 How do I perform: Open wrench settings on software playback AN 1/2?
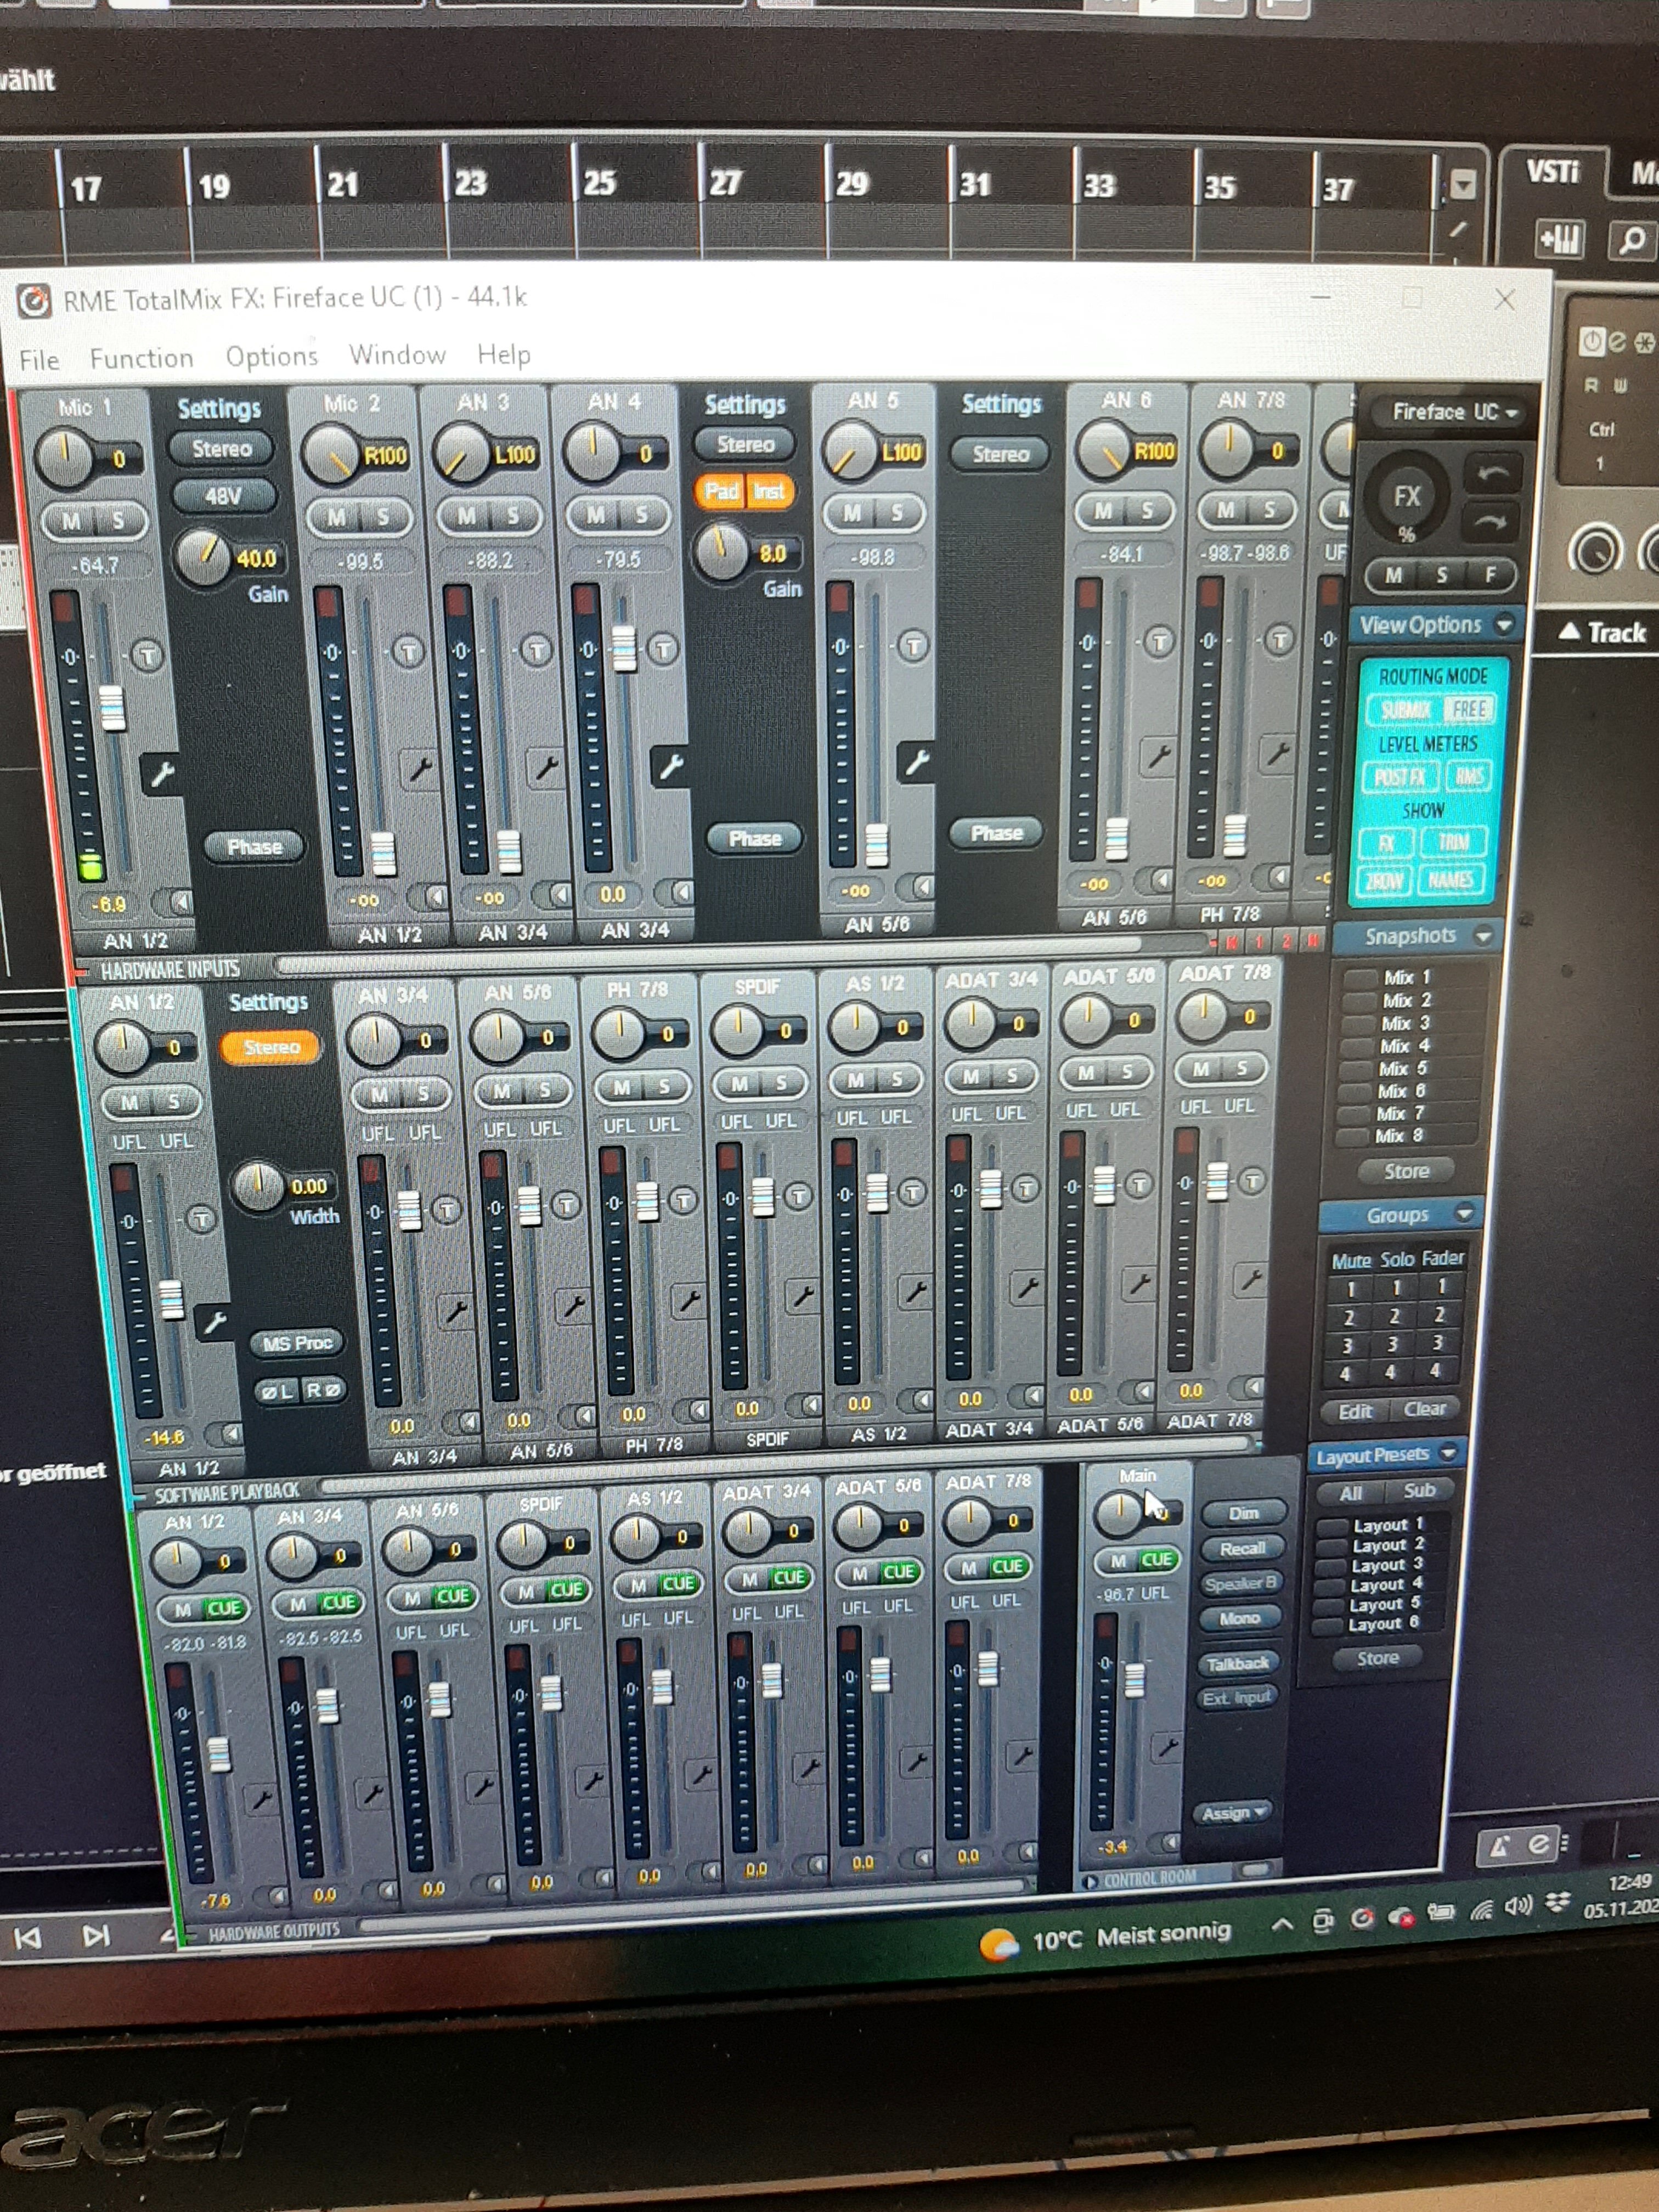coord(214,1321)
